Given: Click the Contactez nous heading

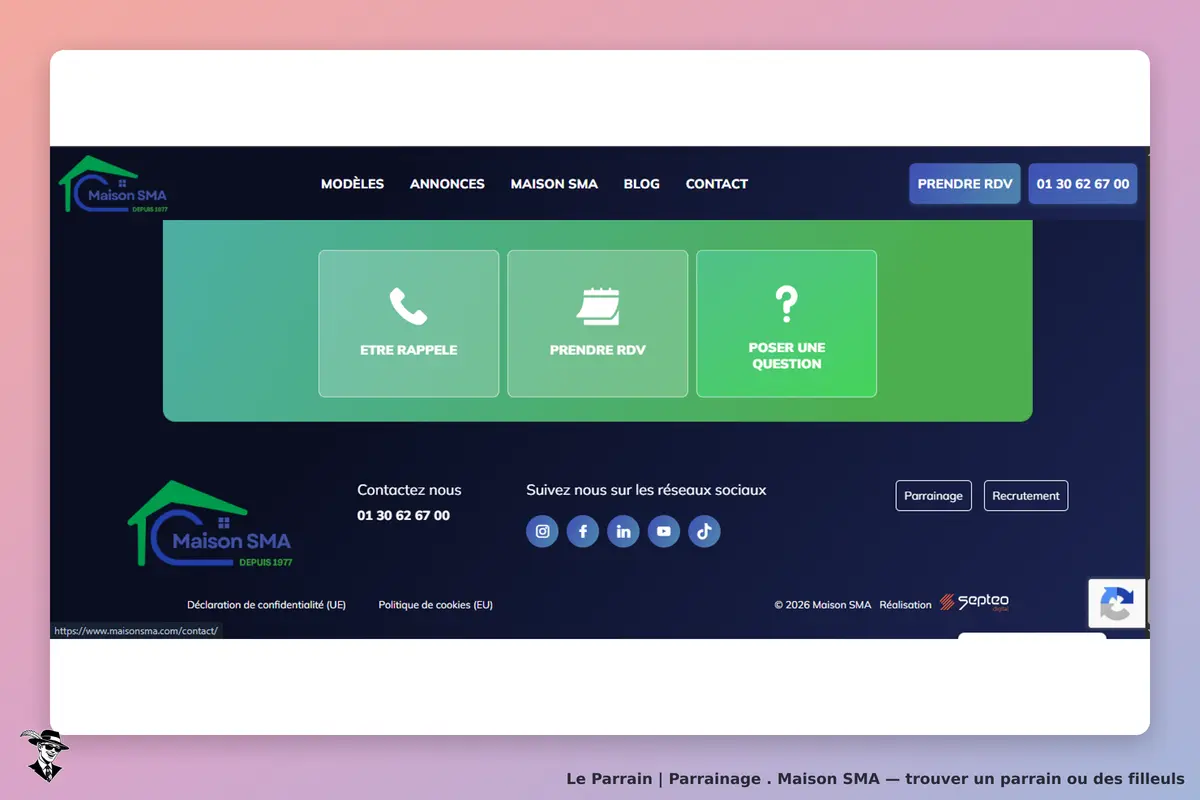Looking at the screenshot, I should (x=409, y=490).
